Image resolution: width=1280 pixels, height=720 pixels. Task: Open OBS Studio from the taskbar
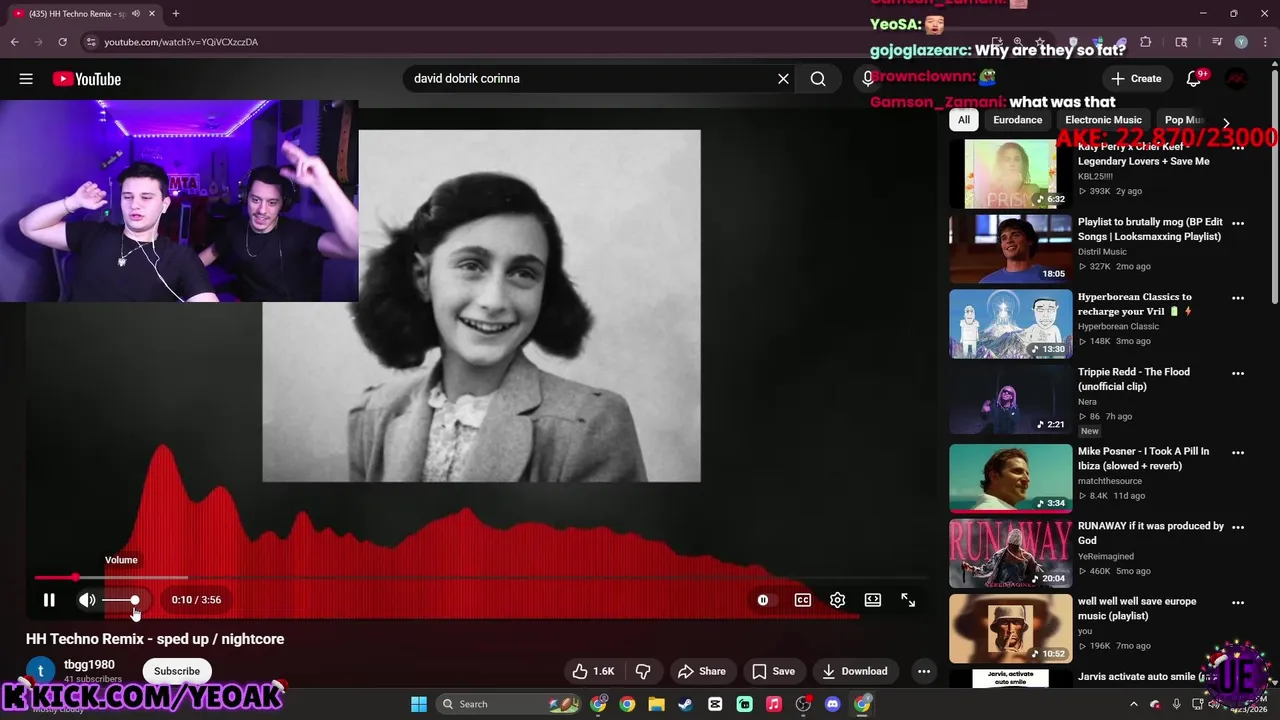click(803, 704)
